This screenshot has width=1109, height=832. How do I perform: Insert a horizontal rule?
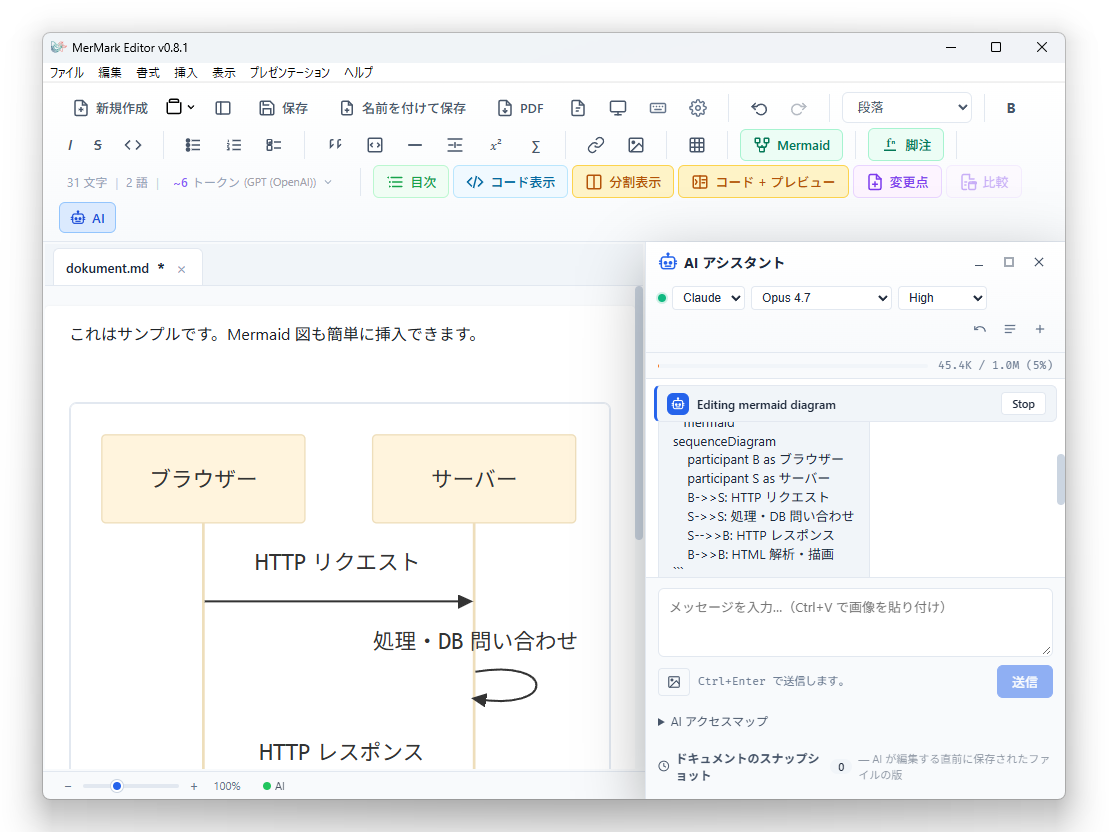(x=415, y=145)
